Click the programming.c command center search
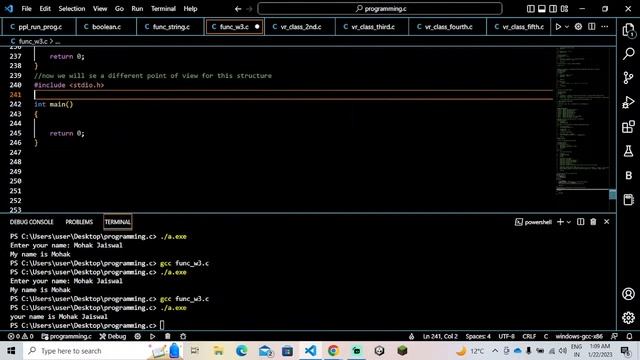Image resolution: width=640 pixels, height=360 pixels. tap(380, 9)
